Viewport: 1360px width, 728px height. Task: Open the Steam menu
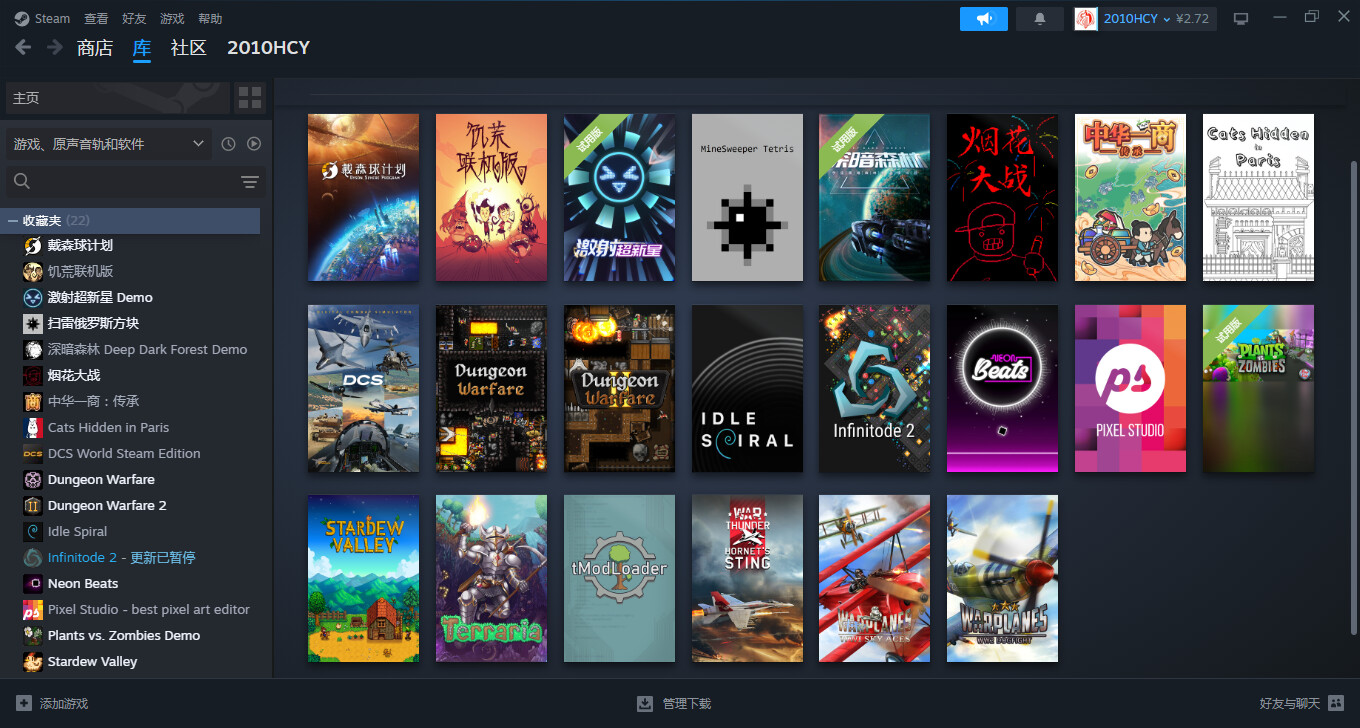42,19
